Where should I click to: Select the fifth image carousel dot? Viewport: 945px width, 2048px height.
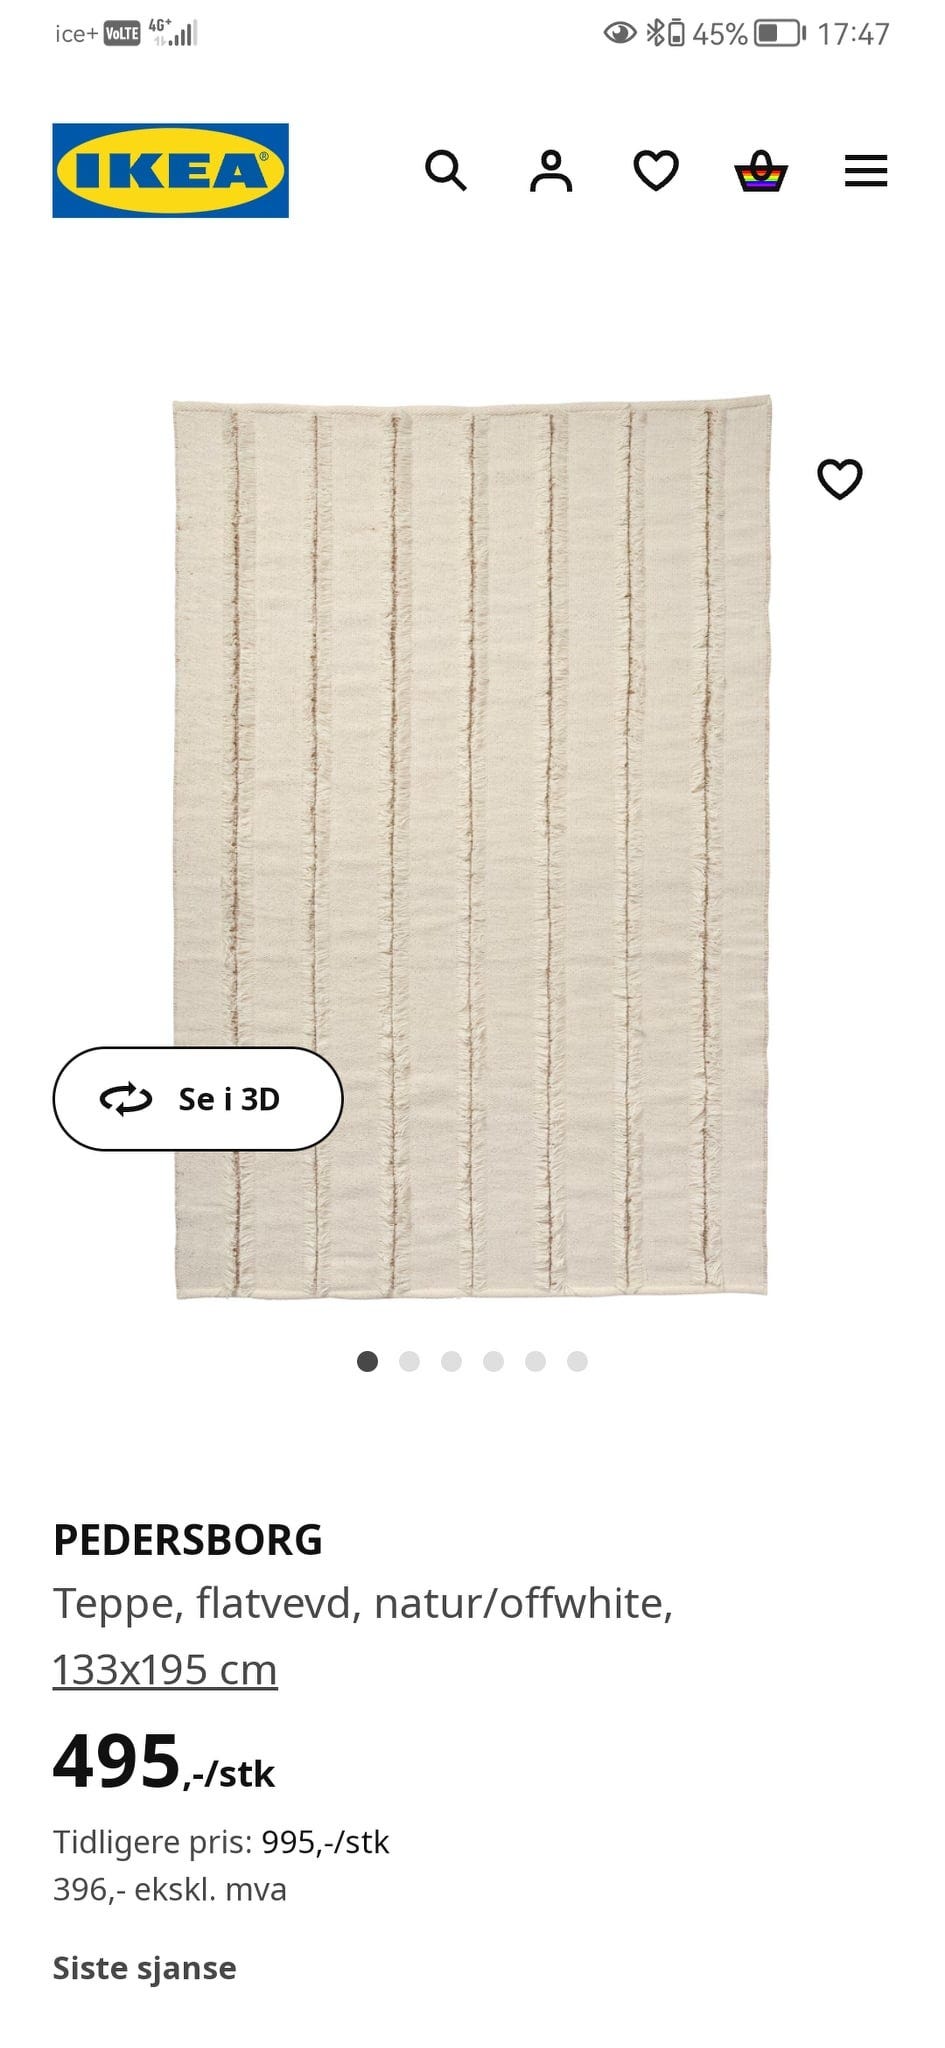pyautogui.click(x=535, y=1361)
